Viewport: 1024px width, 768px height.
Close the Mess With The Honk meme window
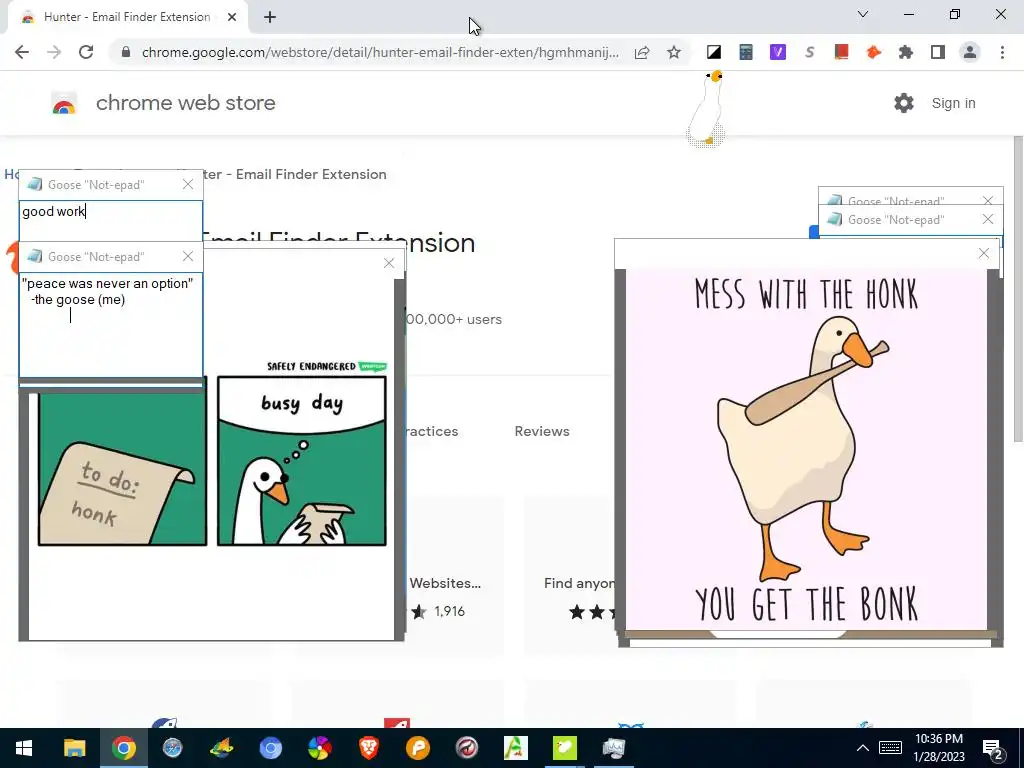click(x=984, y=253)
